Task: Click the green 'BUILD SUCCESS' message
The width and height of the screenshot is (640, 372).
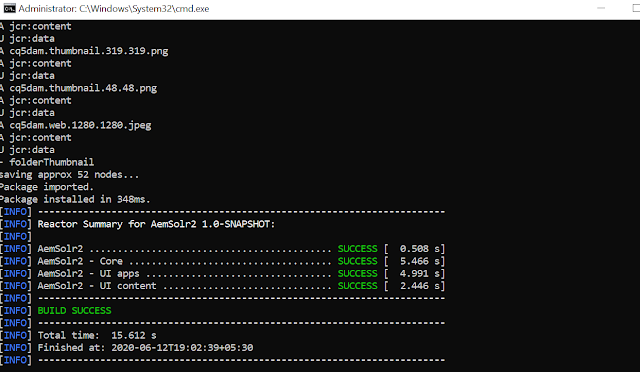Action: (74, 311)
